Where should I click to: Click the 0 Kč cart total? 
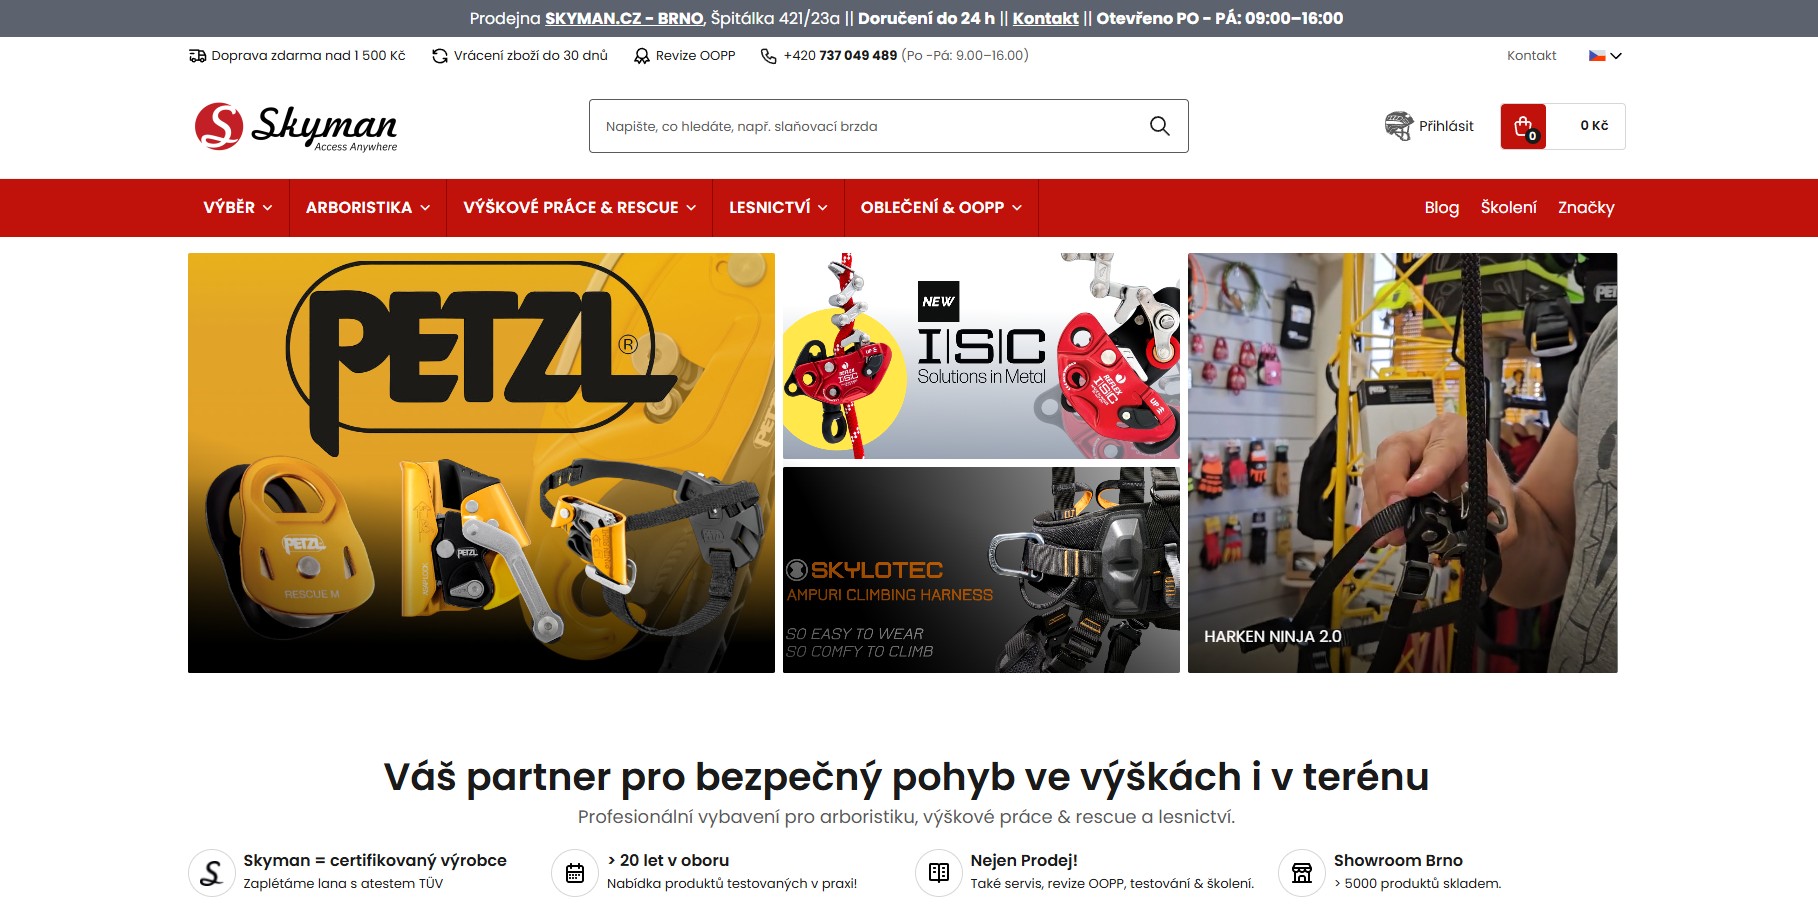tap(1594, 126)
